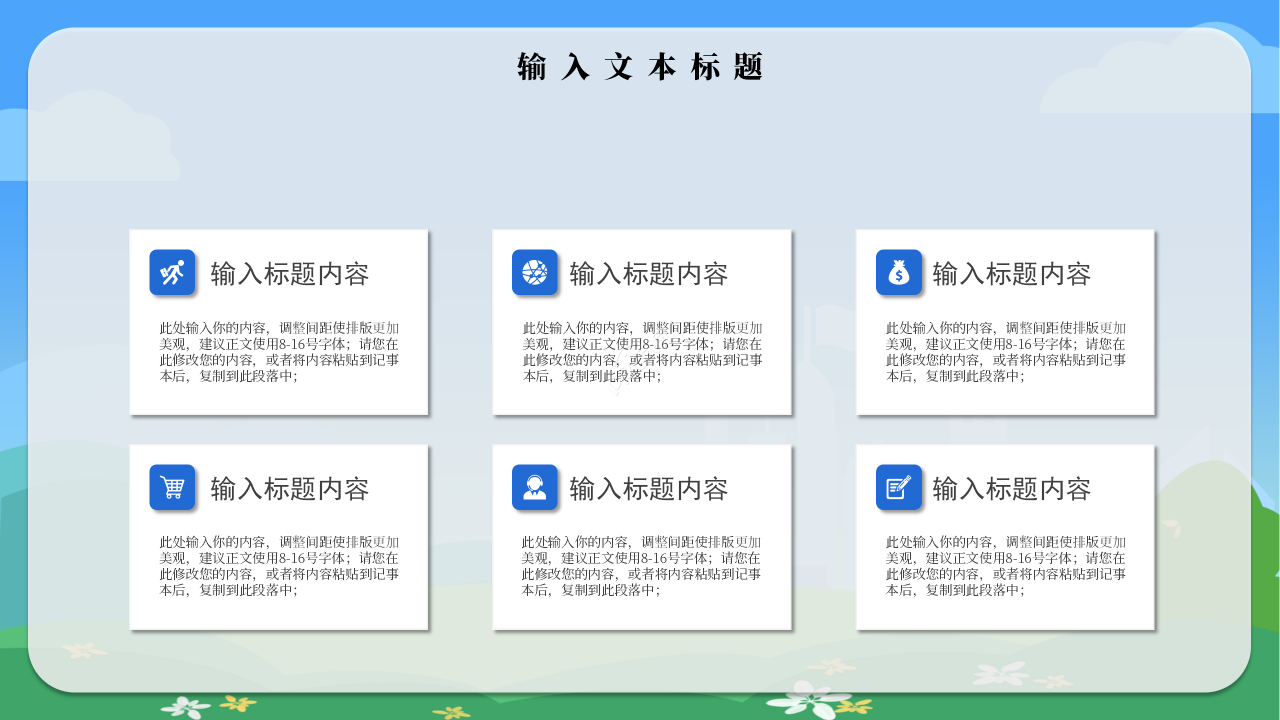The height and width of the screenshot is (720, 1280).
Task: Click the blue icon next to top-left card title
Action: (x=172, y=273)
